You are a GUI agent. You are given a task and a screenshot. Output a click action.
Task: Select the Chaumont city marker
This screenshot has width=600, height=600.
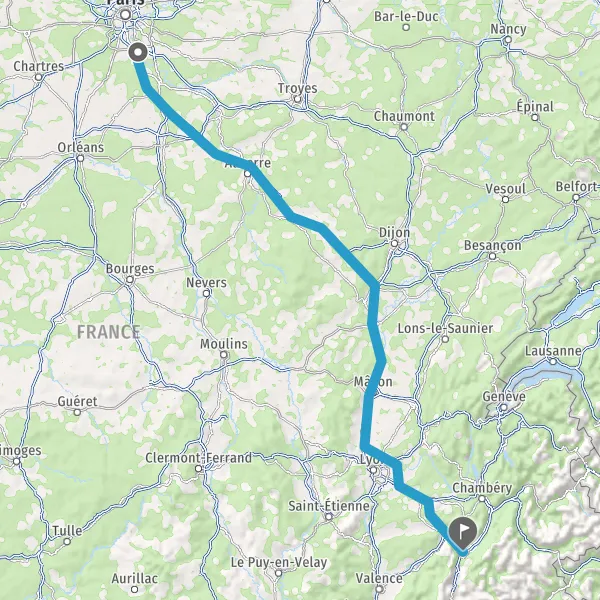click(x=404, y=127)
